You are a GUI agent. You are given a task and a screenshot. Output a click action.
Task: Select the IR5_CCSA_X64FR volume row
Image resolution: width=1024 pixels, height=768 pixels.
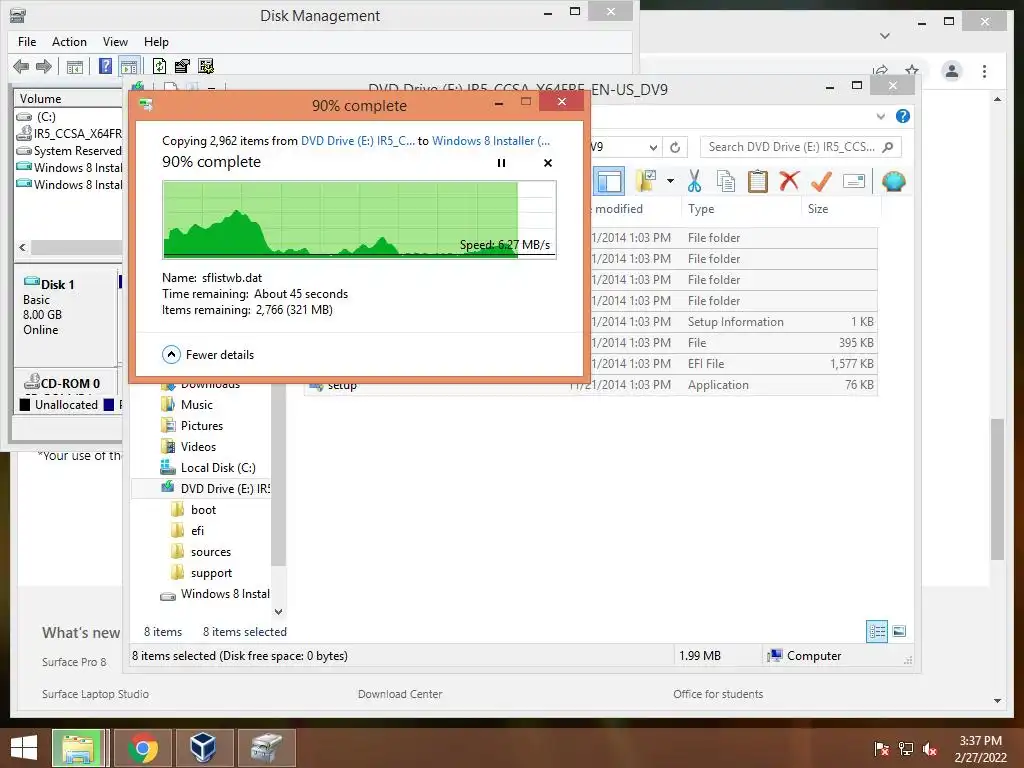pos(69,134)
